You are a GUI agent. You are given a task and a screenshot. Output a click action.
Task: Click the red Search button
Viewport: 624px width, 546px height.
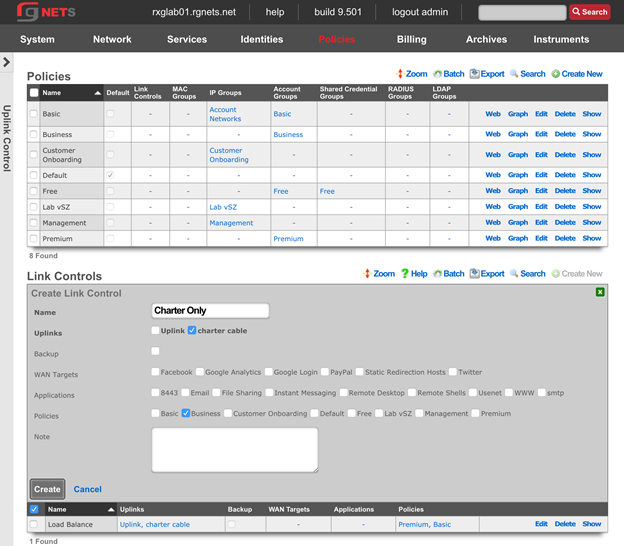coord(590,12)
